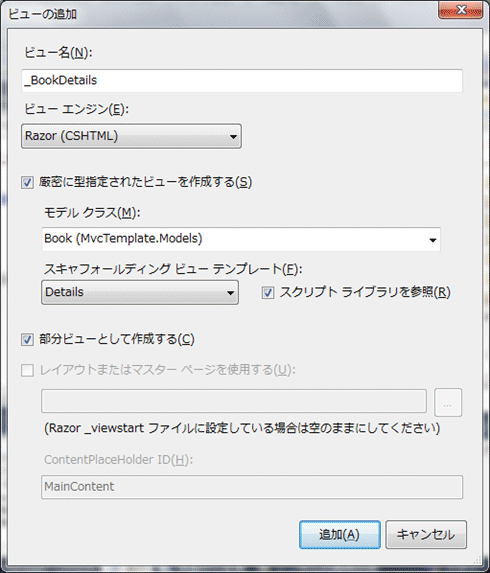Click the スキャフォールディング ビュー テンプレート label
The image size is (490, 573).
click(x=173, y=269)
